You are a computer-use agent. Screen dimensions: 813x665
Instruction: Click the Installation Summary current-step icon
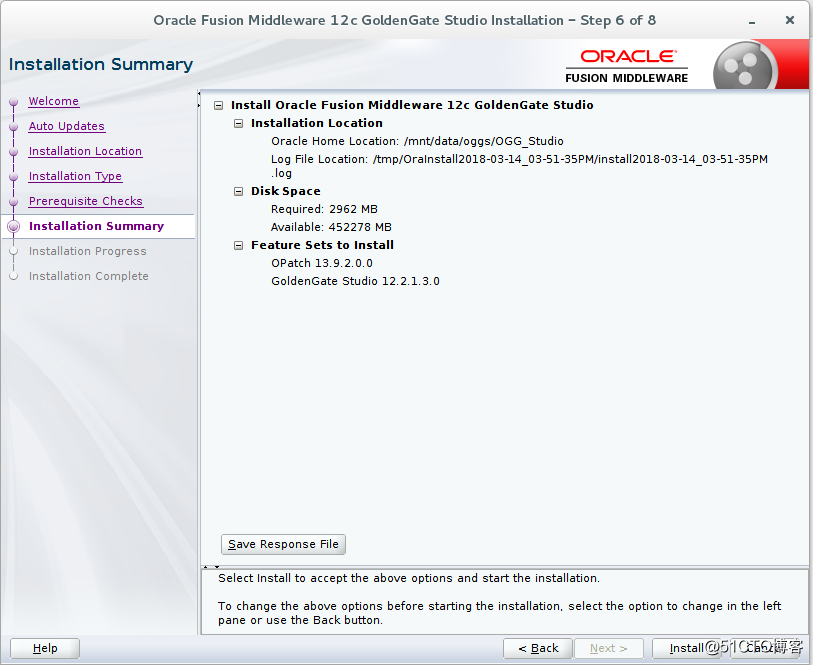tap(14, 227)
